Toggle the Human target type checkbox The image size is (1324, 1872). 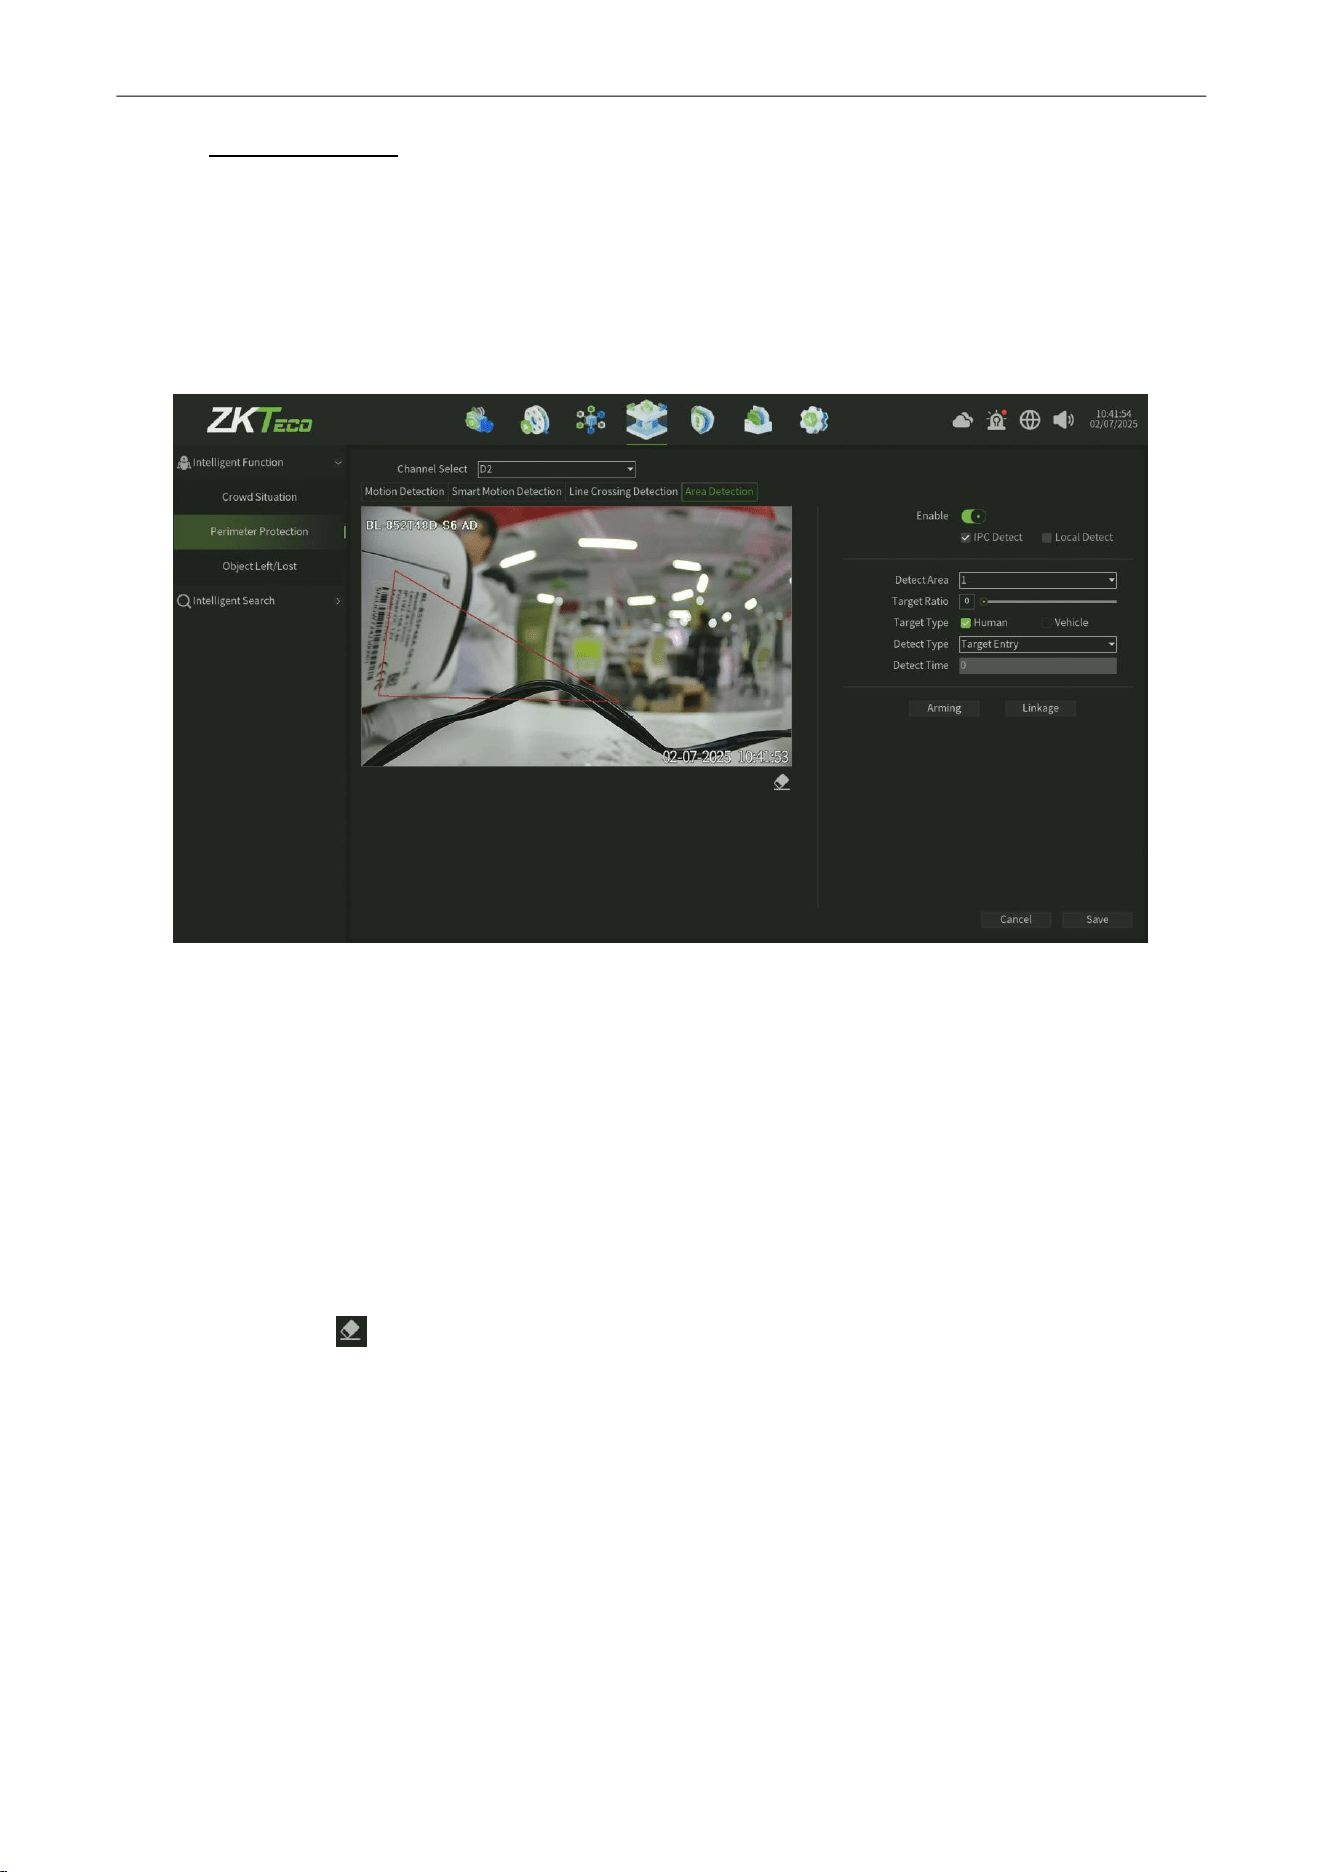(x=966, y=623)
